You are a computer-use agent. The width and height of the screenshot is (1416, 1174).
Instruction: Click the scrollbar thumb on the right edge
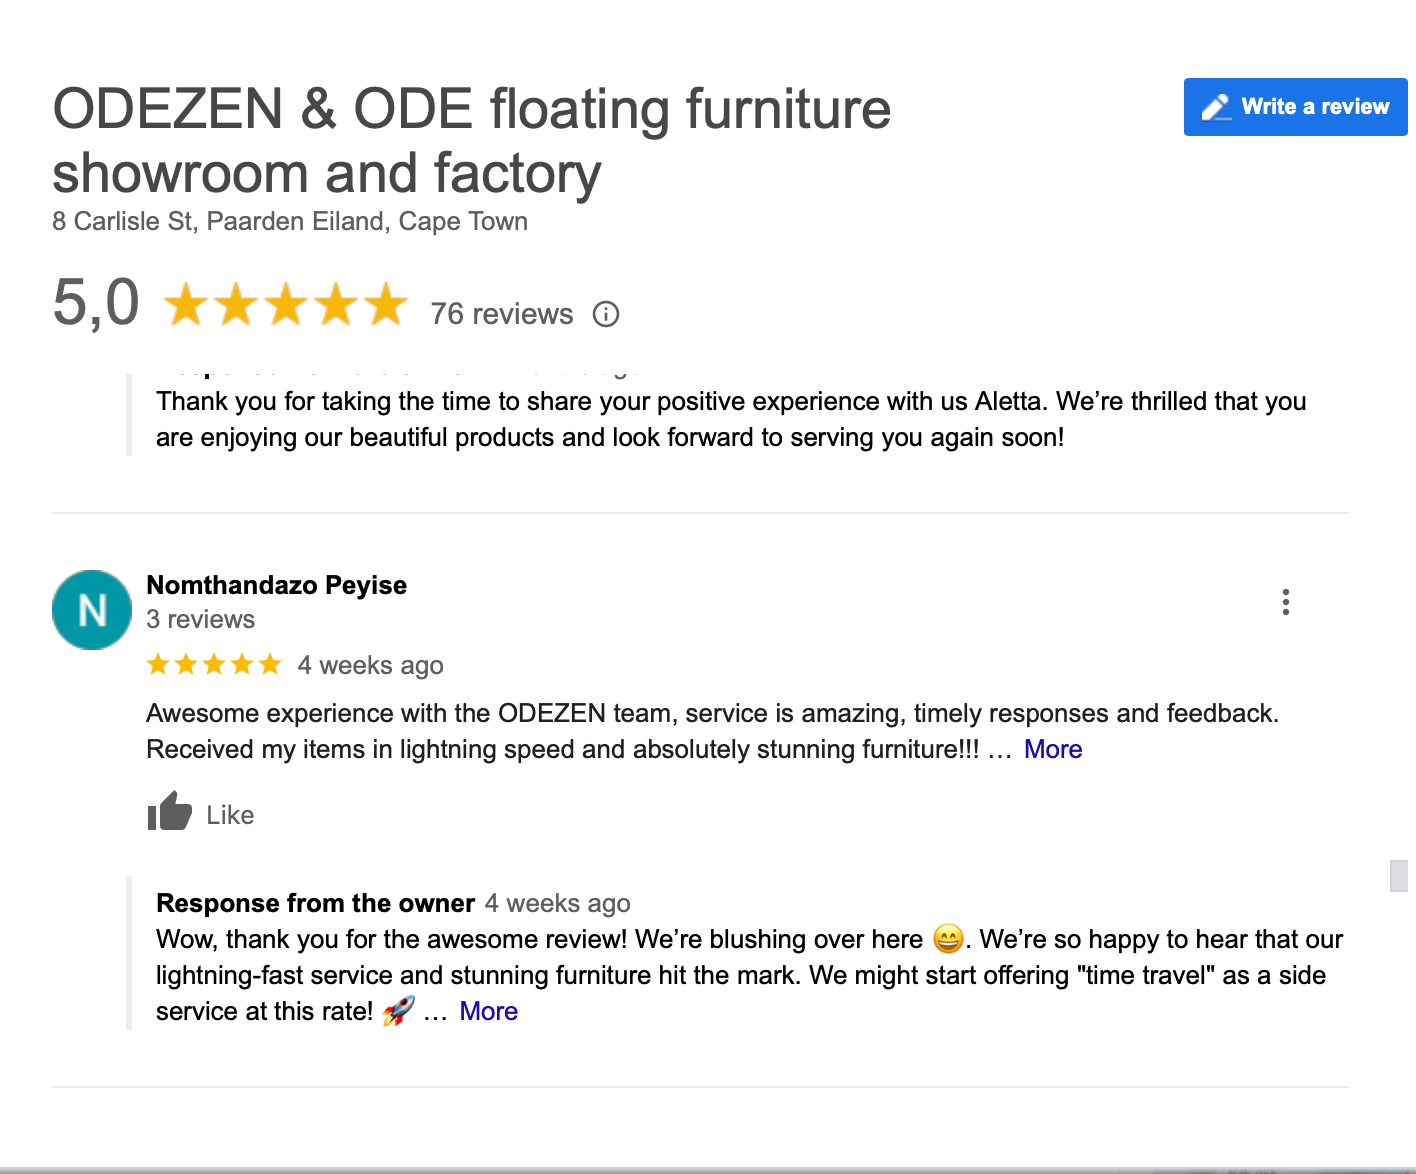1399,875
